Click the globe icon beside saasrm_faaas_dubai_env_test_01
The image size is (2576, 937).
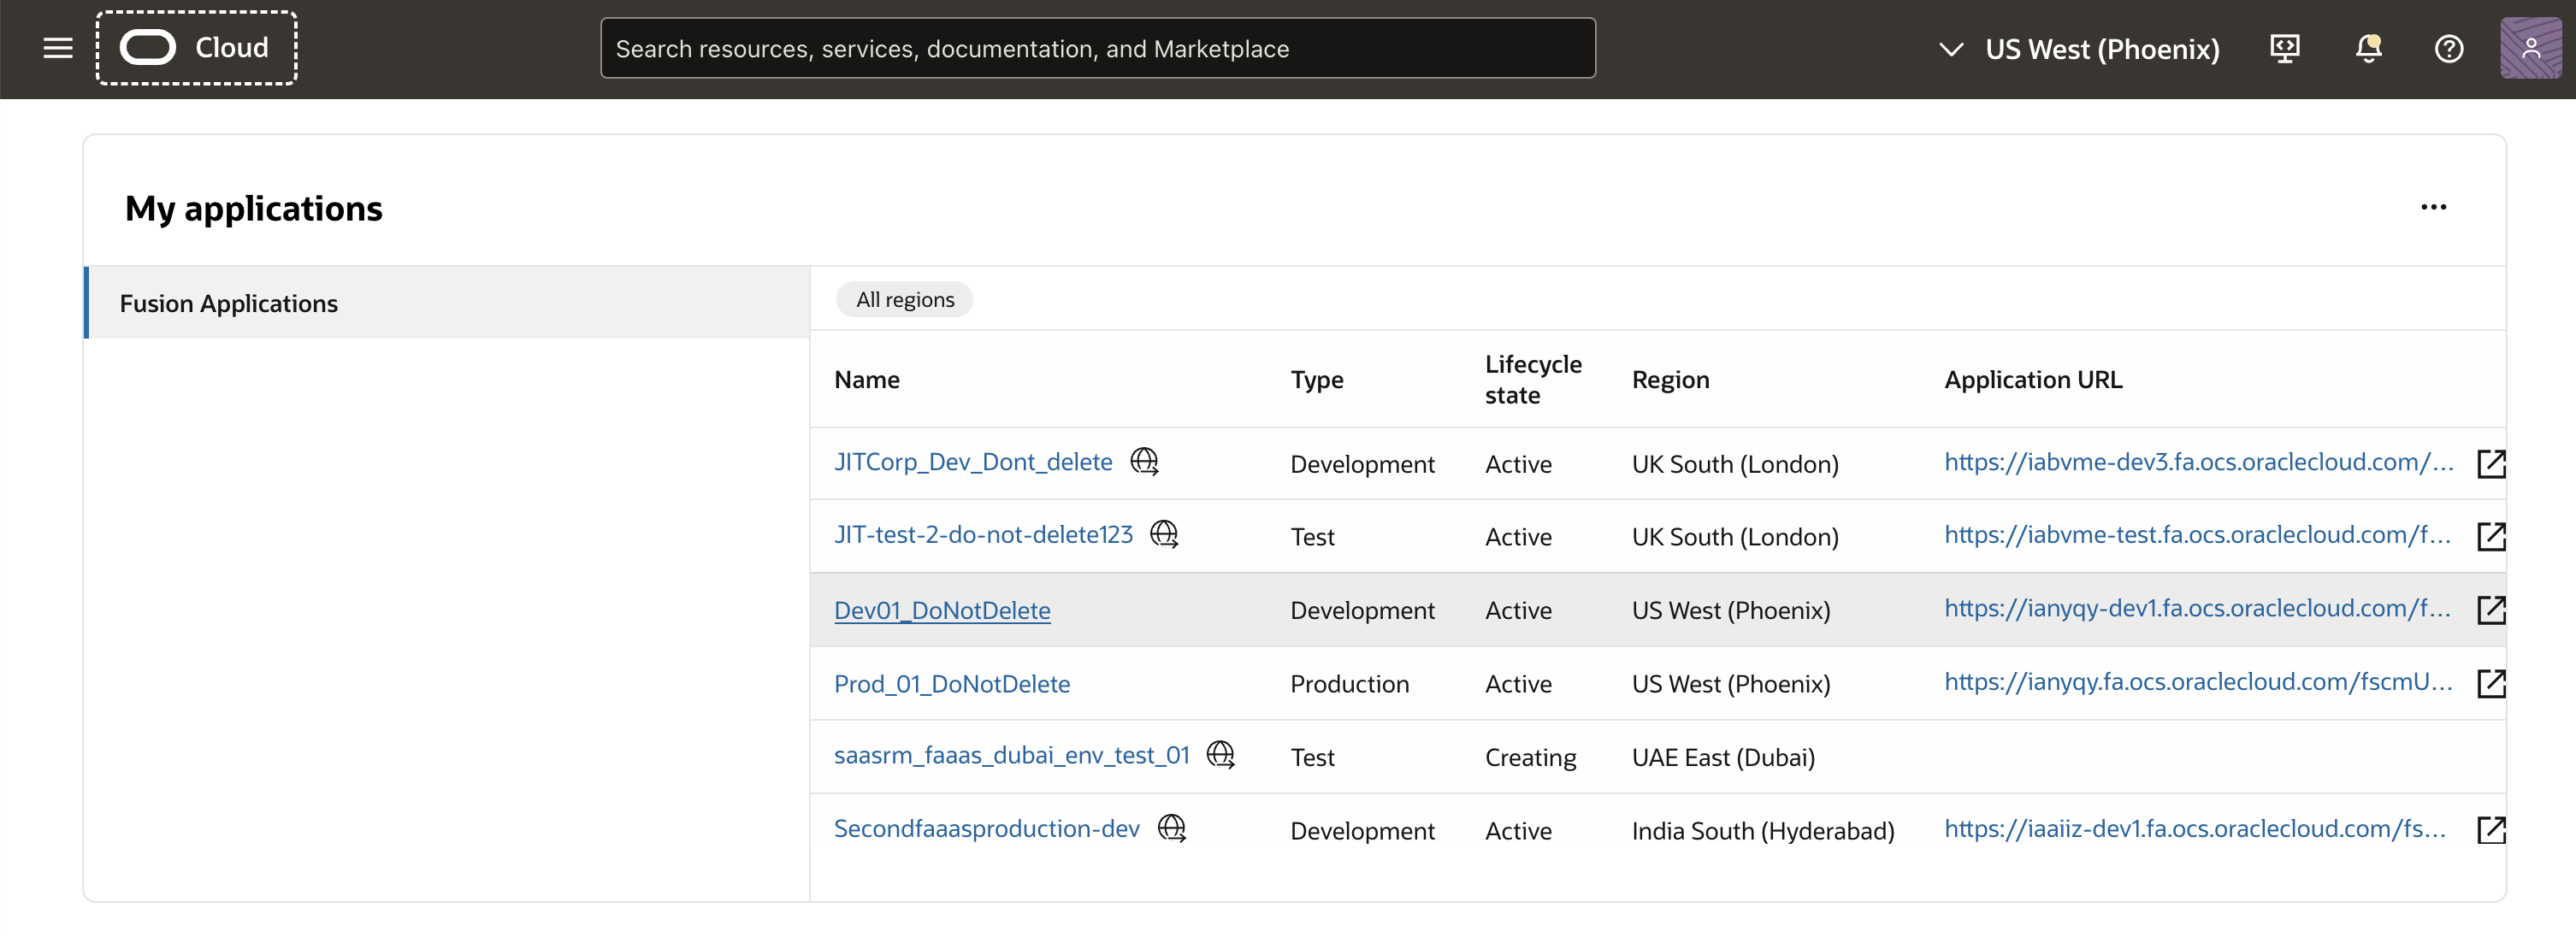tap(1220, 754)
